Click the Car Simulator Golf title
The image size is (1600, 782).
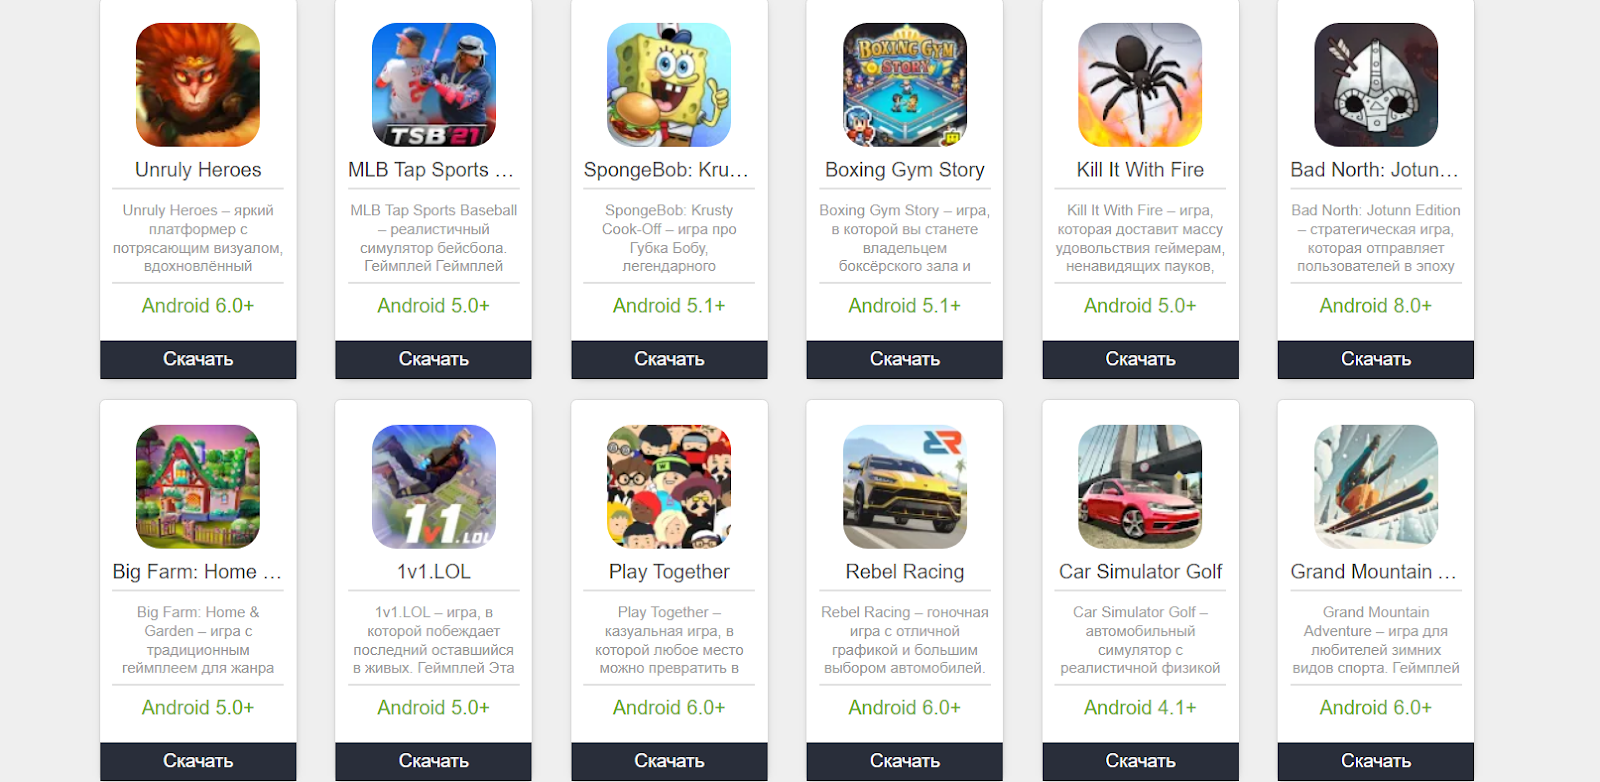(x=1140, y=572)
